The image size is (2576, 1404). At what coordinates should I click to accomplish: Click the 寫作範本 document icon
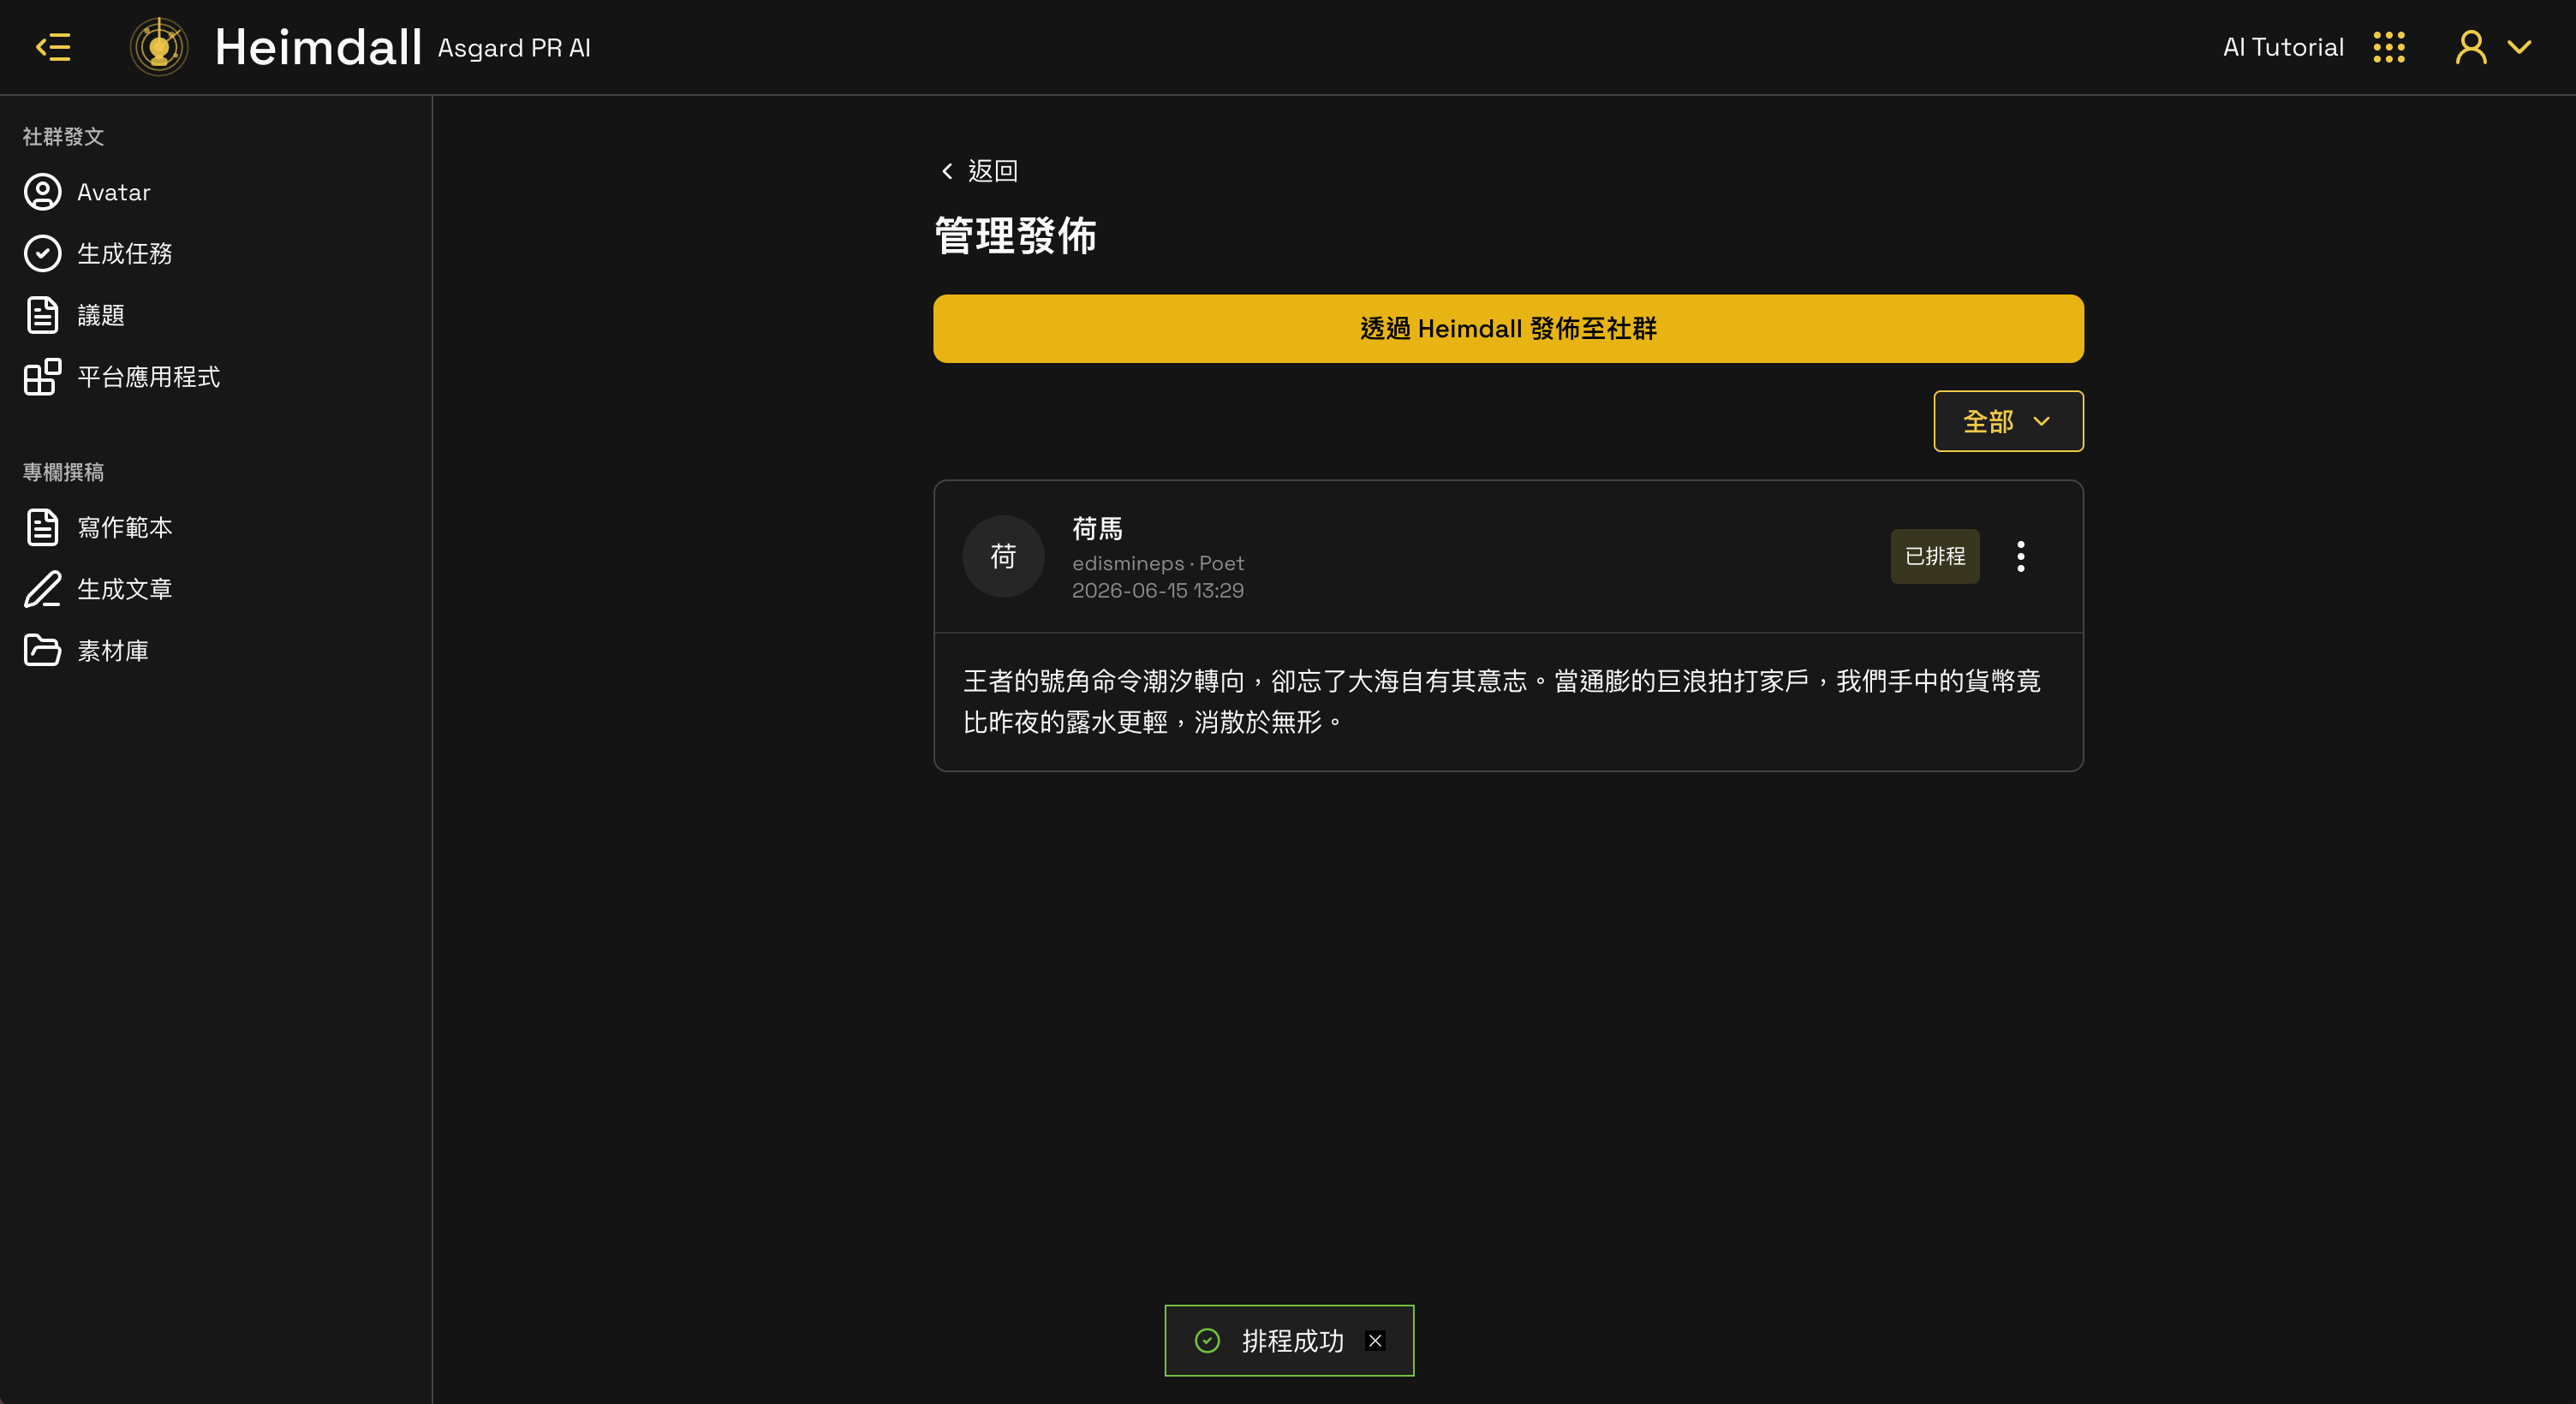point(42,527)
